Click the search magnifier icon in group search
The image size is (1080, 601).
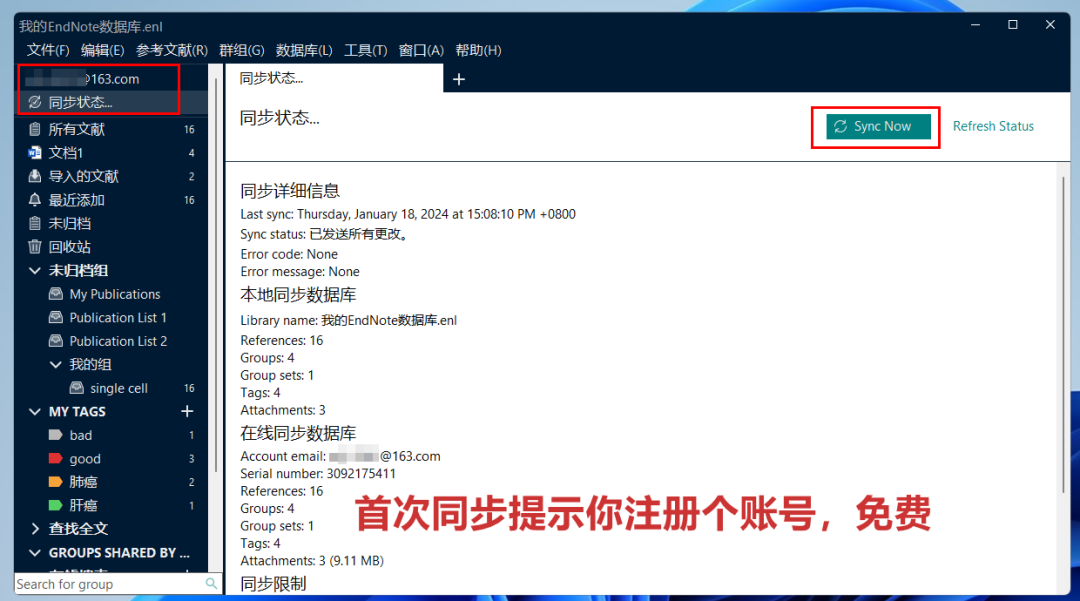[211, 584]
